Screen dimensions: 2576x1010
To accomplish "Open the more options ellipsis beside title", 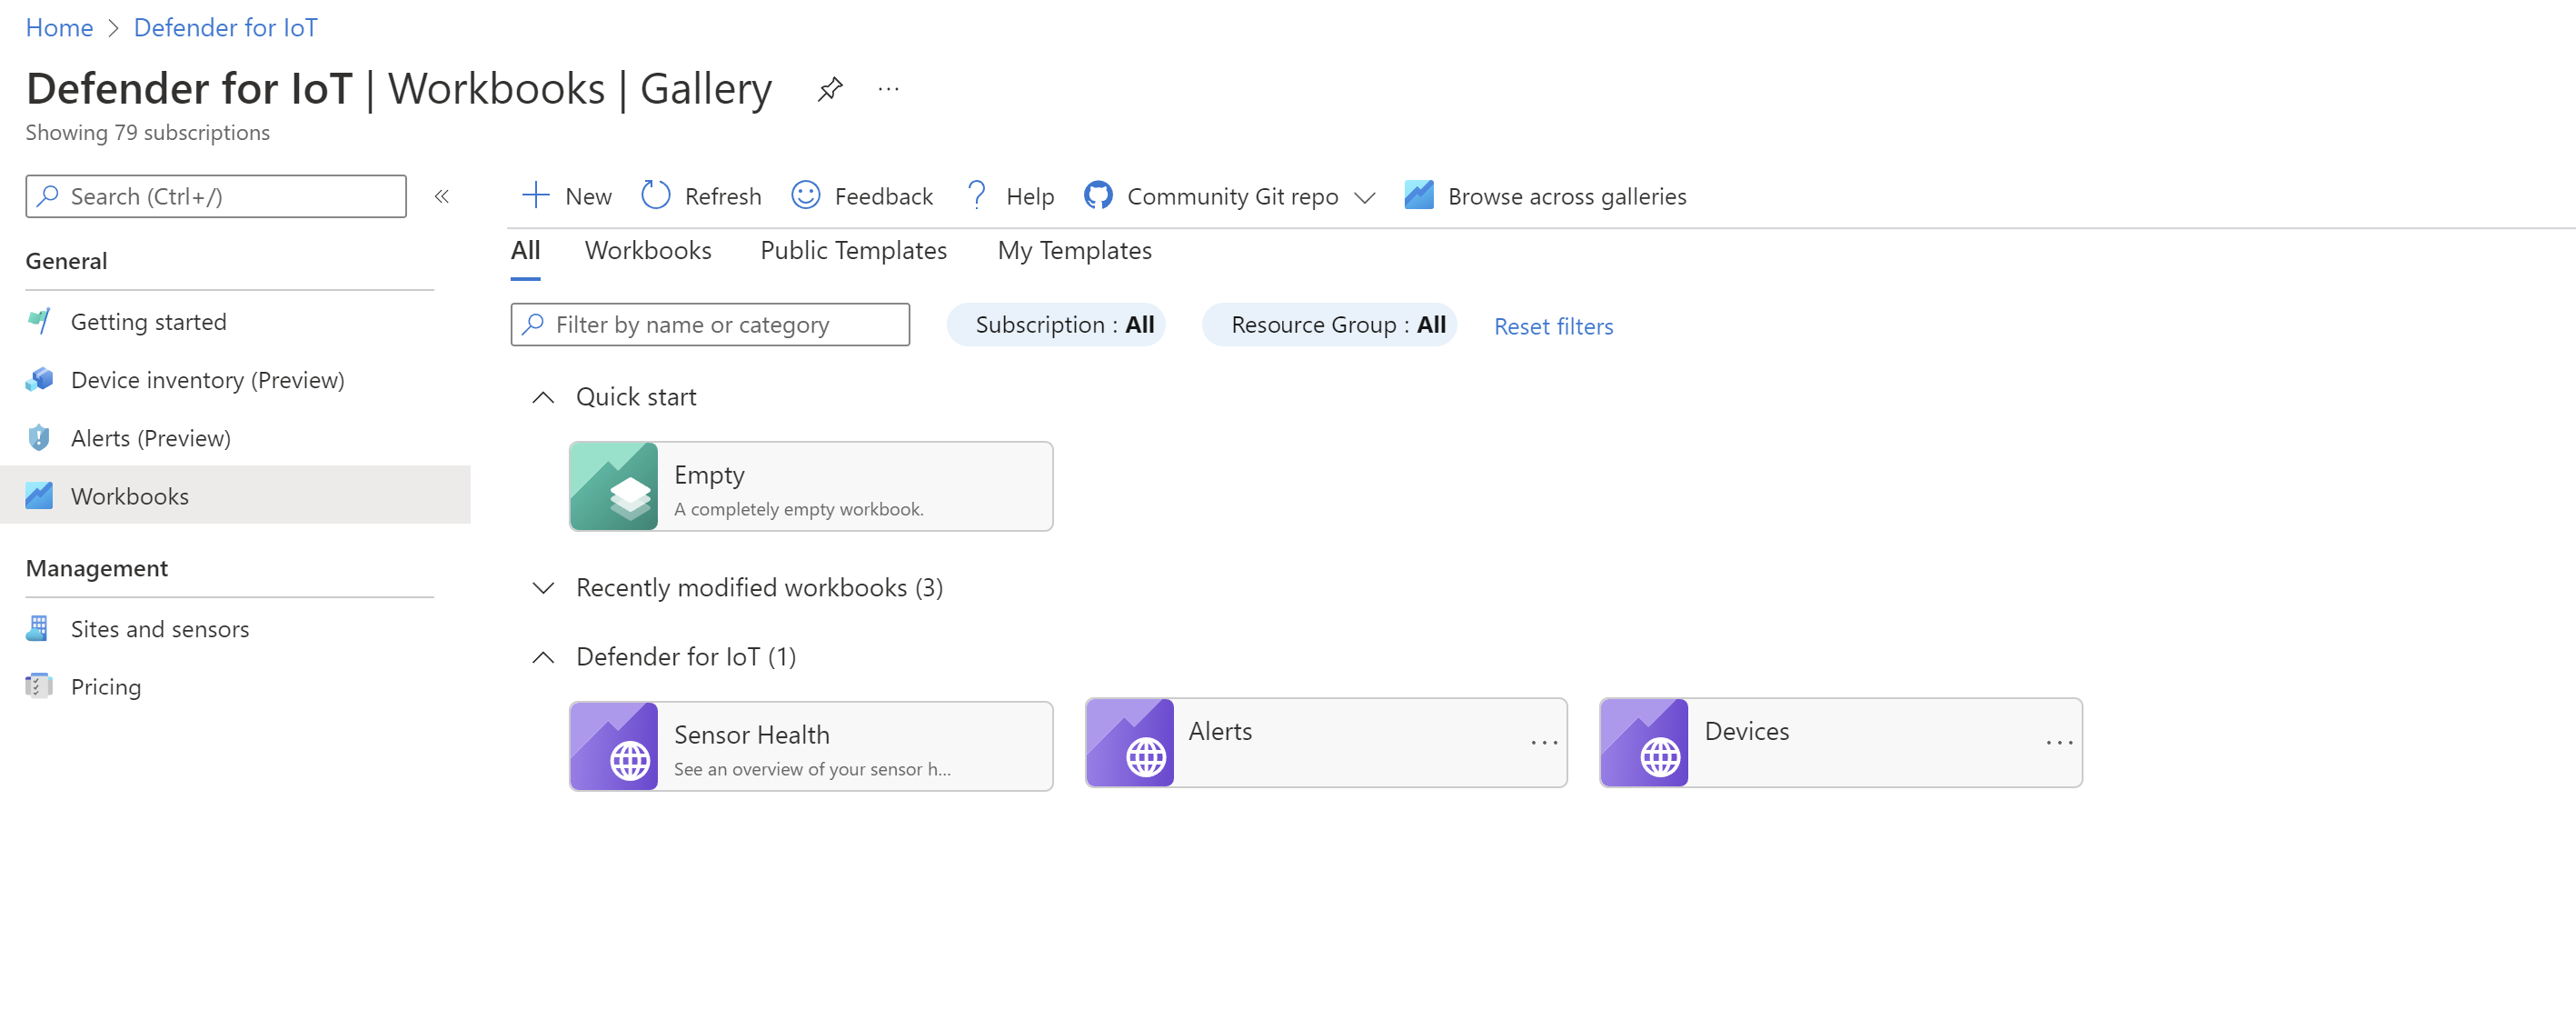I will click(888, 89).
